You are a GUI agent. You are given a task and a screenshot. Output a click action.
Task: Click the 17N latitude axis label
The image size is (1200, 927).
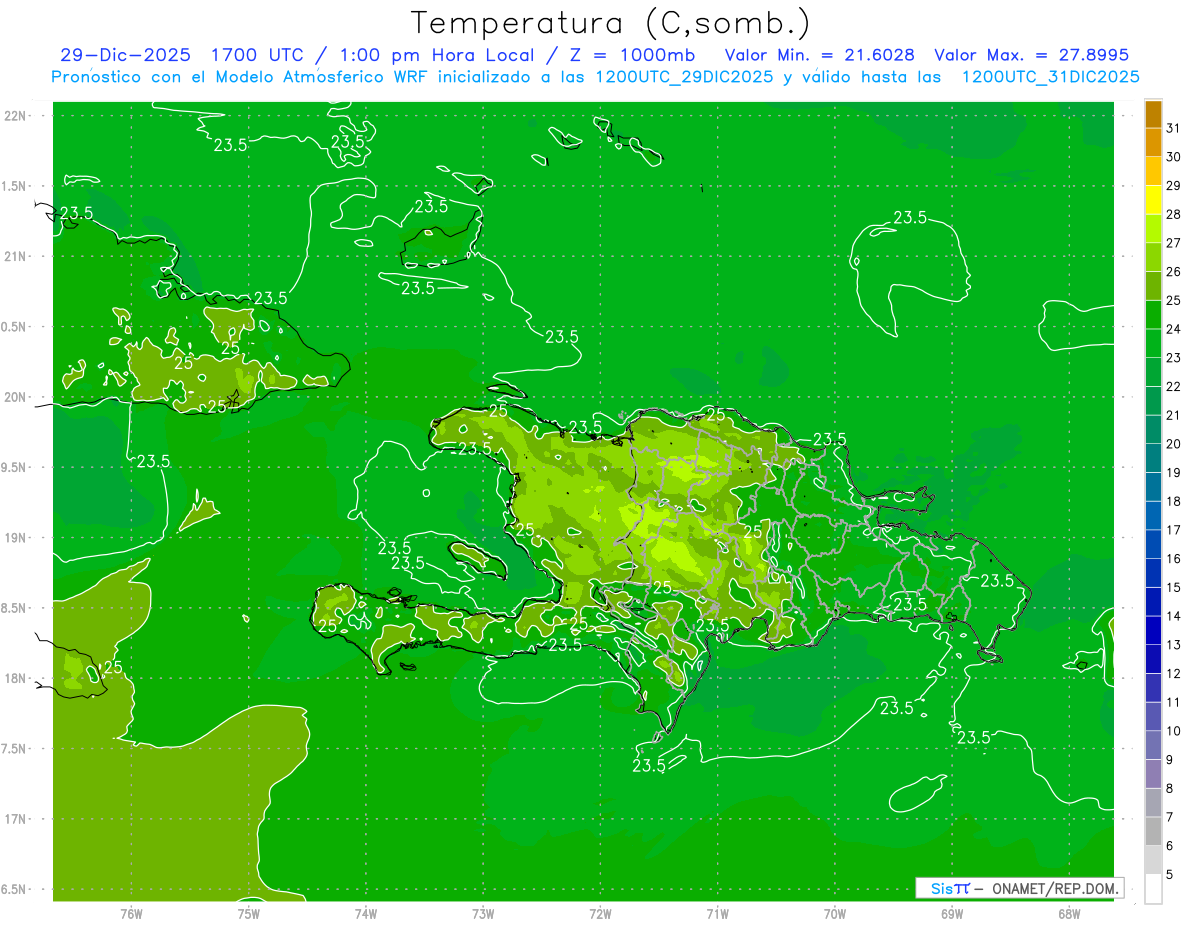click(14, 820)
